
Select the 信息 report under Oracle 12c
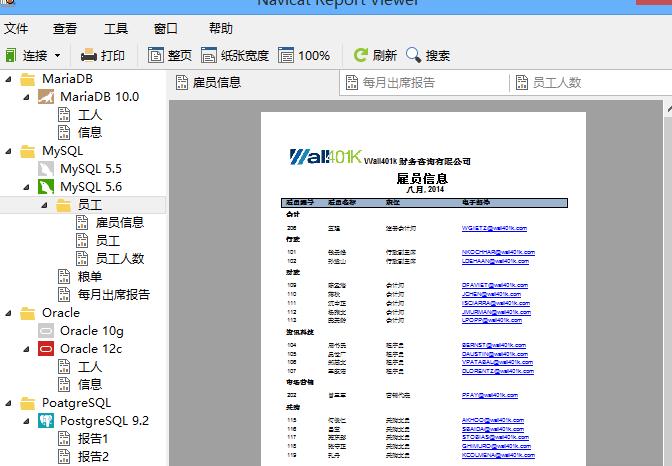90,385
